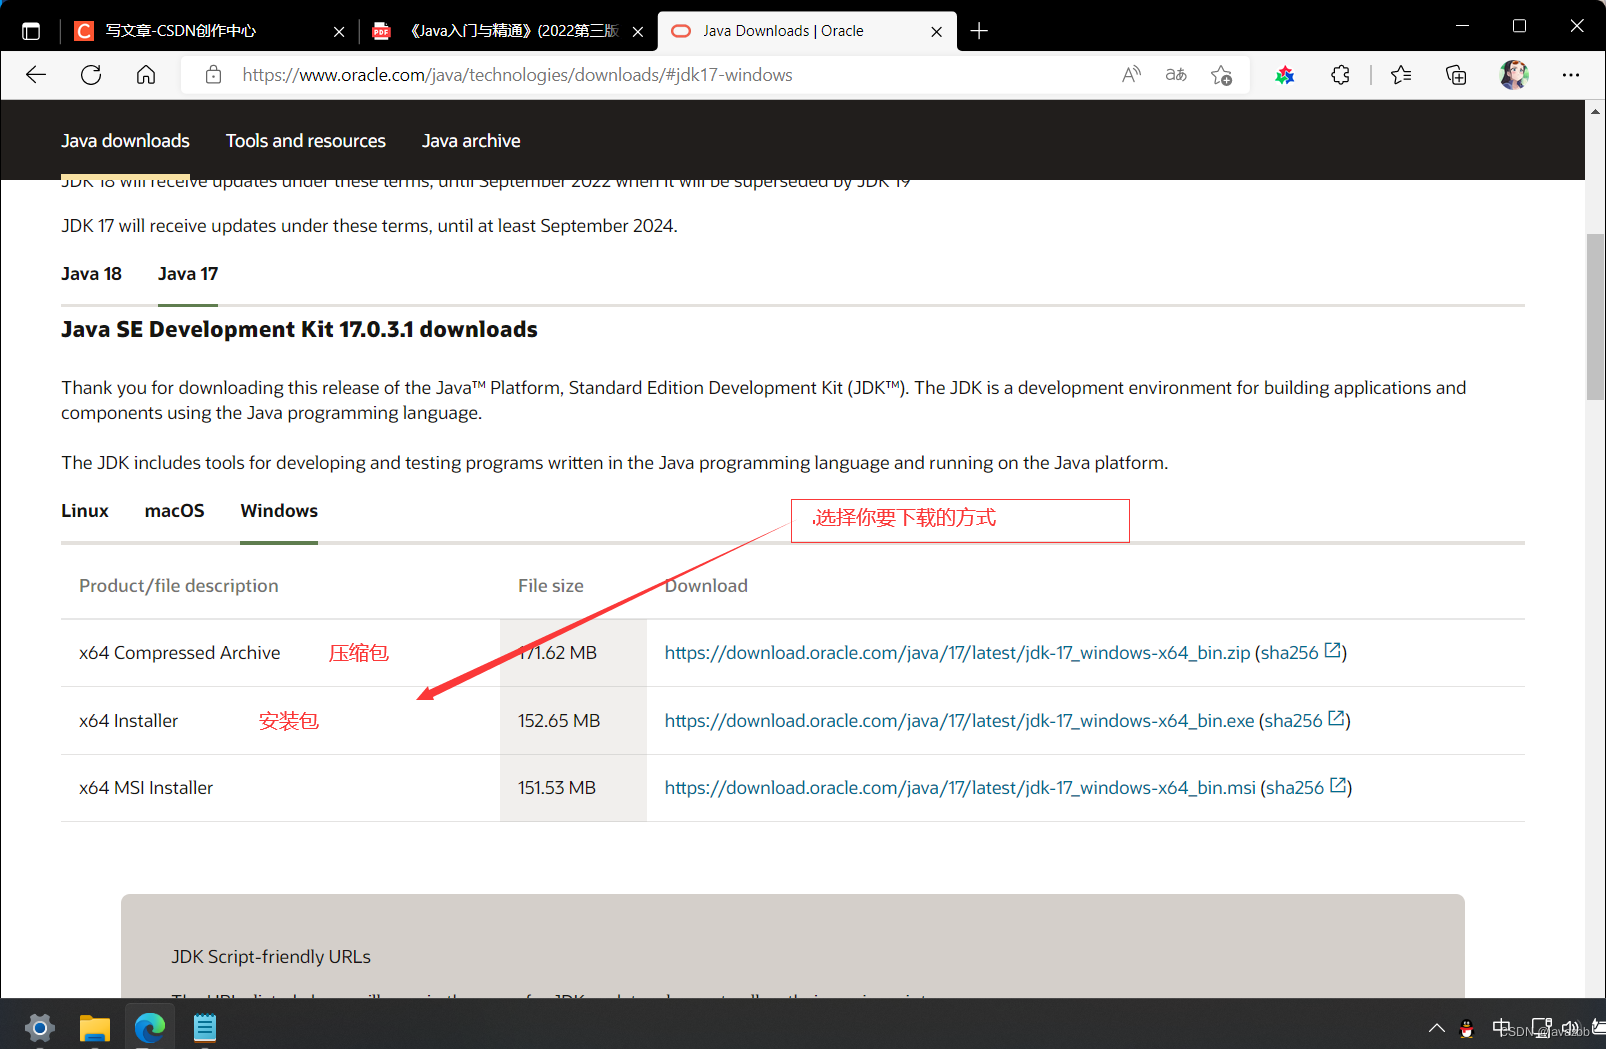
Task: Open the Java archive nav item
Action: click(x=471, y=141)
